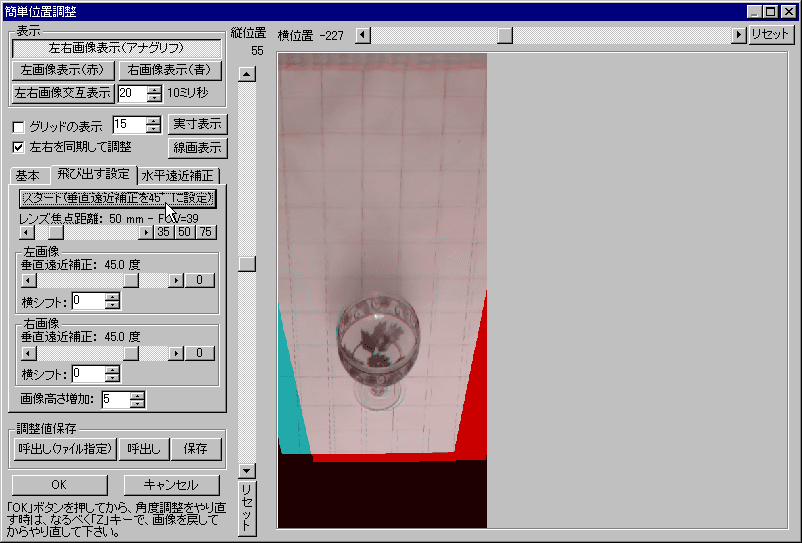This screenshot has height=543, width=802.
Task: Click right arrow of 横位置 scrollbar
Action: (738, 35)
